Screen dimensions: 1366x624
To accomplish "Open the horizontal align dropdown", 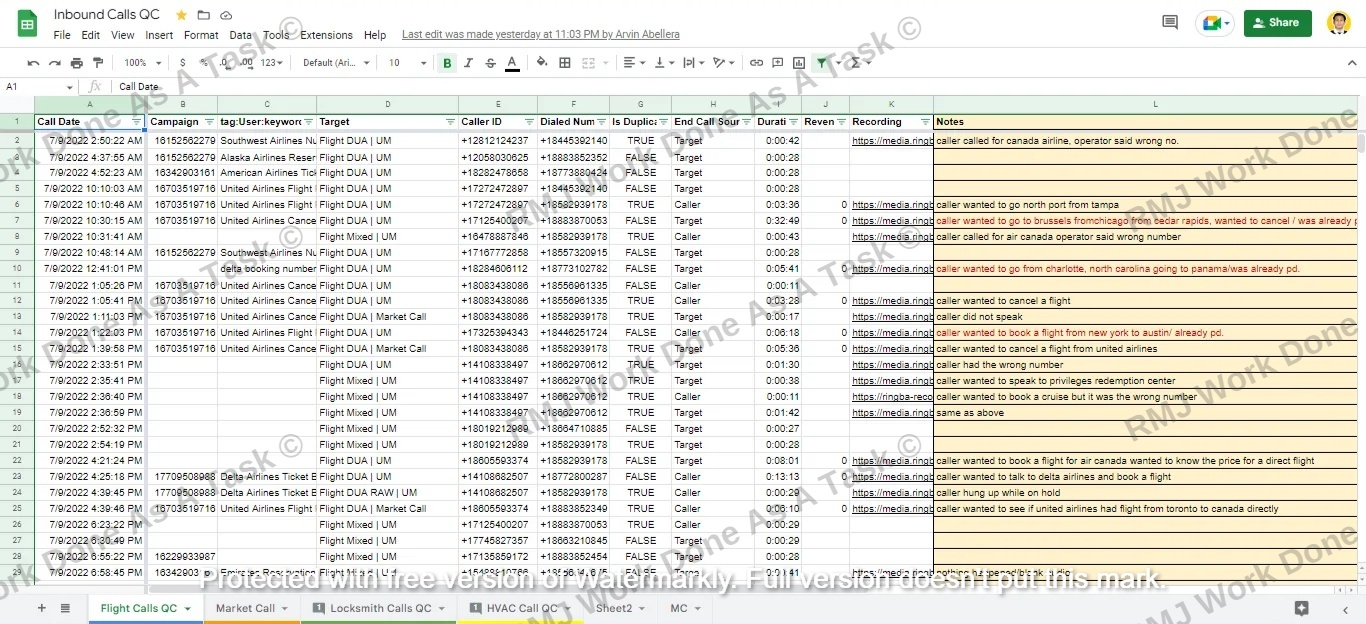I will 634,63.
